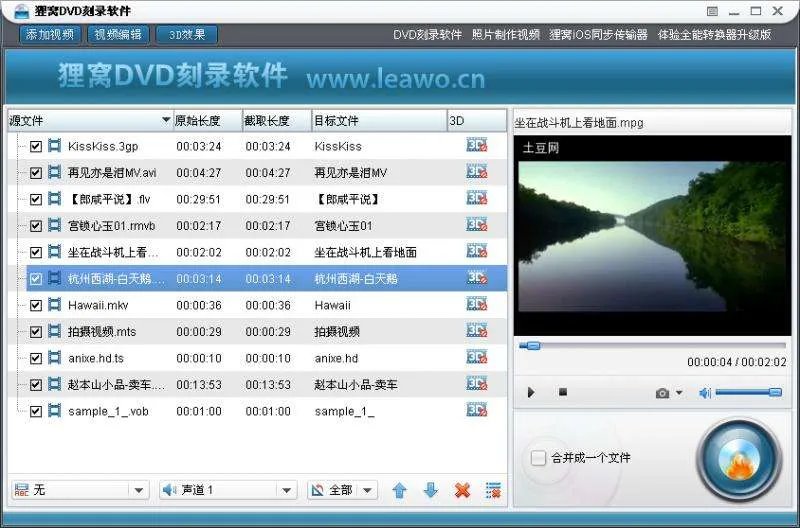Uncheck 坐在战斗机上看 file
This screenshot has width=800, height=528.
point(35,253)
